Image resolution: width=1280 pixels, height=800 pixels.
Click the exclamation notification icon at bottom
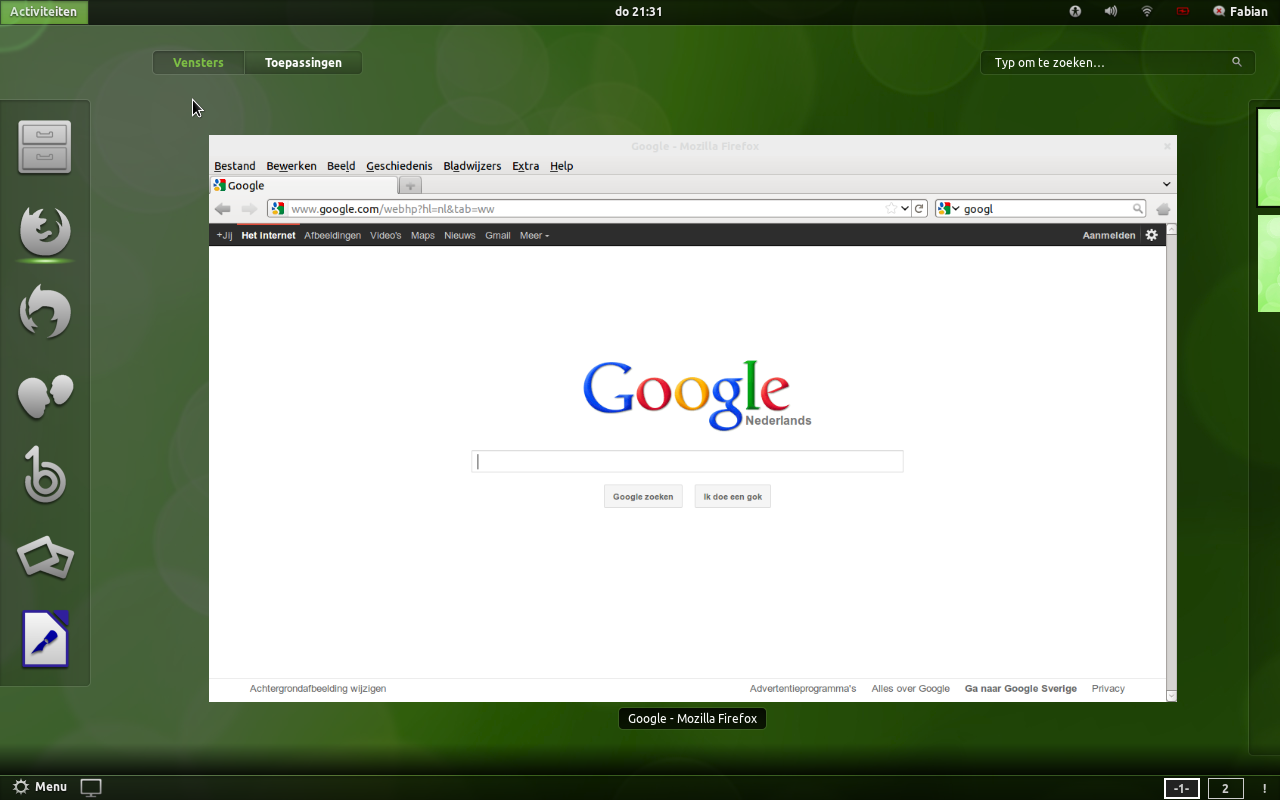[x=1265, y=788]
